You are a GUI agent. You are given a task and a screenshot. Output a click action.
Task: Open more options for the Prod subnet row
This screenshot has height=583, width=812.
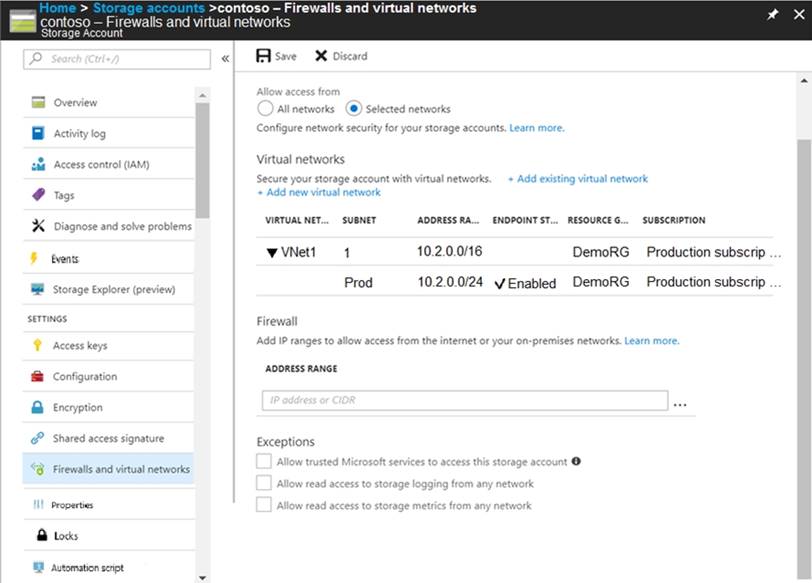coord(775,285)
